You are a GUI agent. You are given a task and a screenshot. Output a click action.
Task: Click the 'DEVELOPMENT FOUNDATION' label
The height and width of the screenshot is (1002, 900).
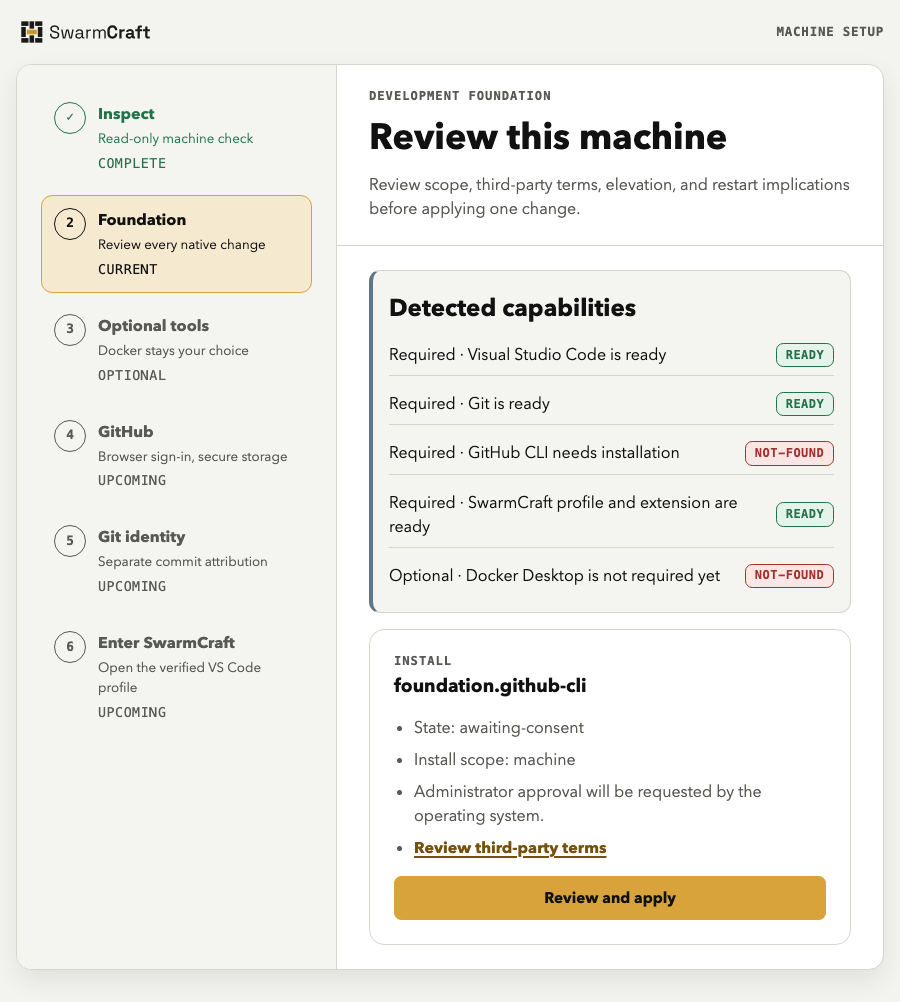click(460, 96)
